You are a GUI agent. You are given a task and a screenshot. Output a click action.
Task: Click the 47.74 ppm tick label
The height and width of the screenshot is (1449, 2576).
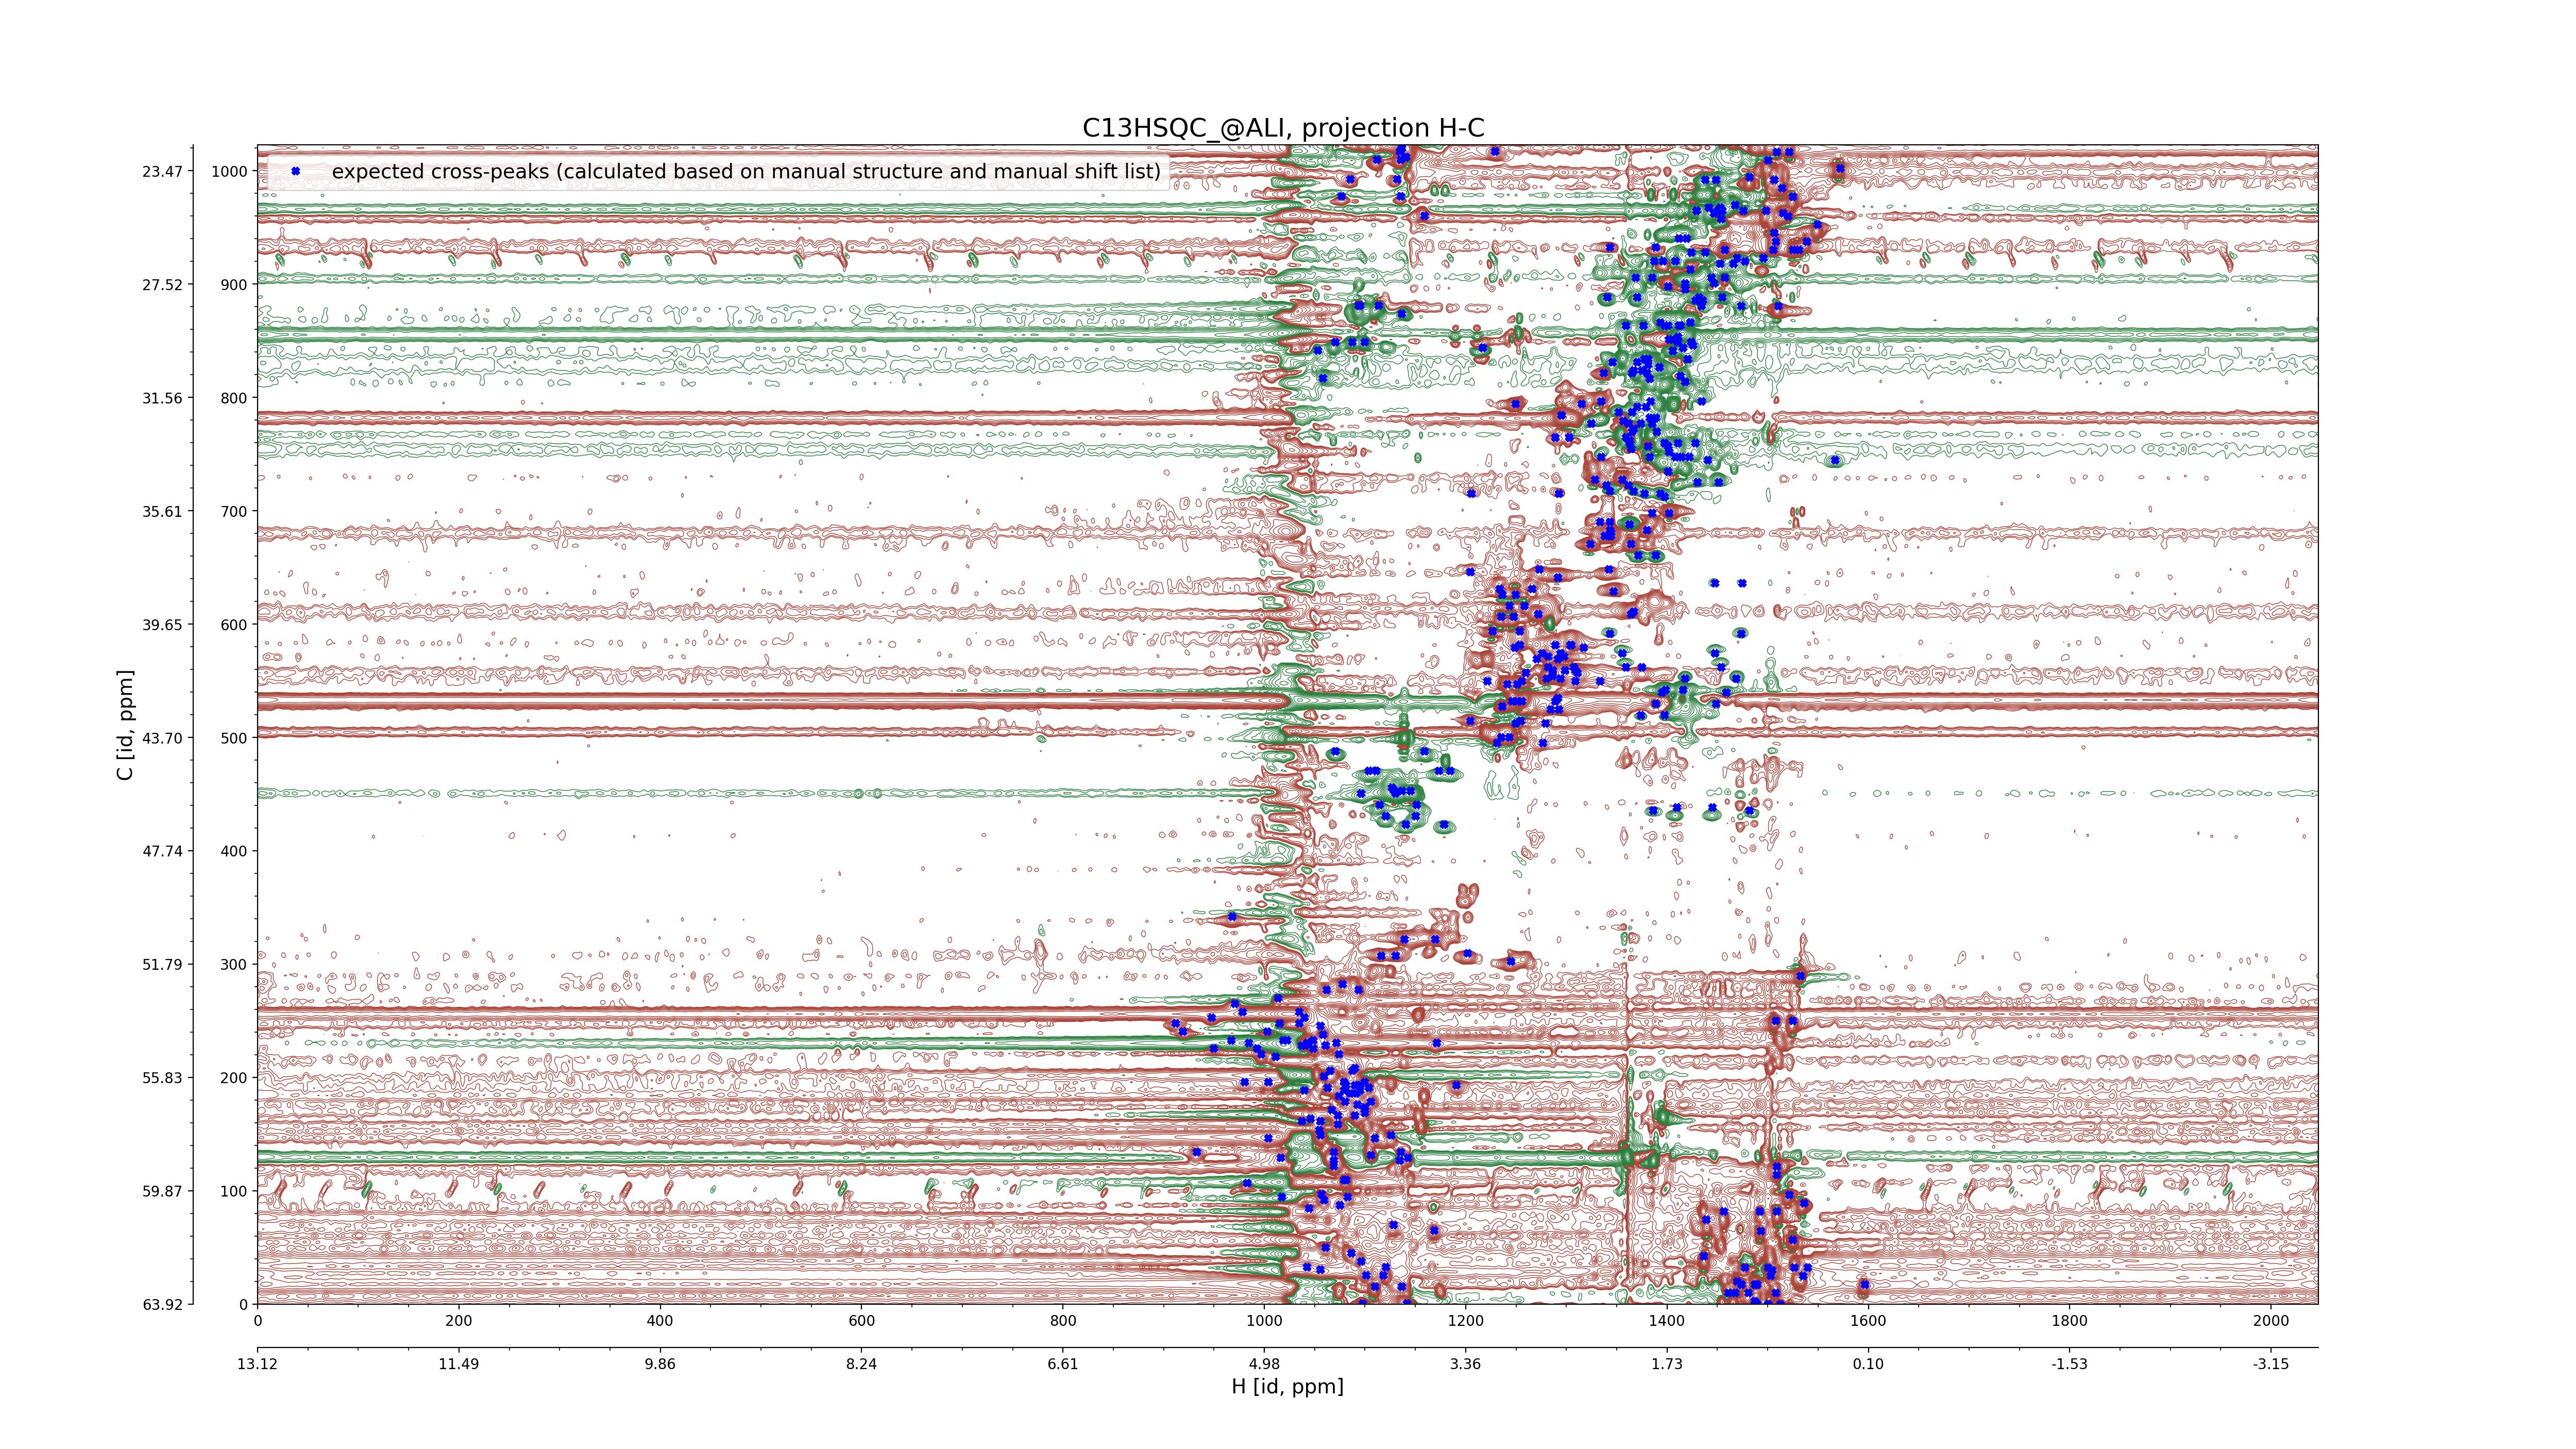point(162,851)
